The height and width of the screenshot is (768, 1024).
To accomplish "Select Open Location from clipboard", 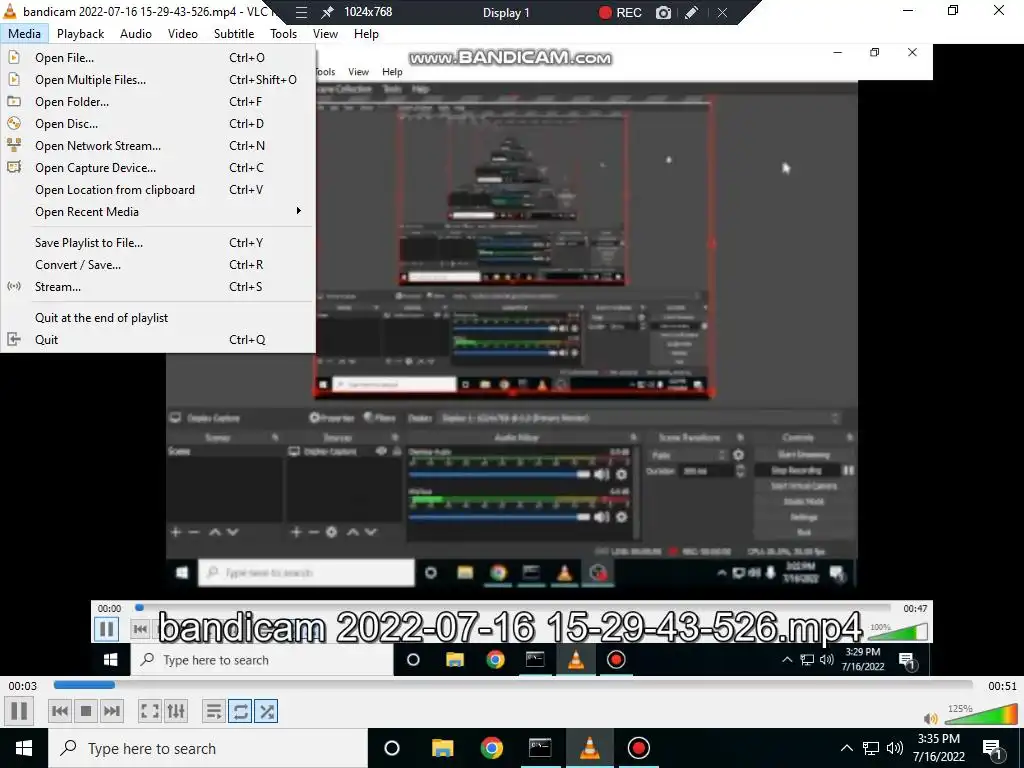I will pos(158,190).
